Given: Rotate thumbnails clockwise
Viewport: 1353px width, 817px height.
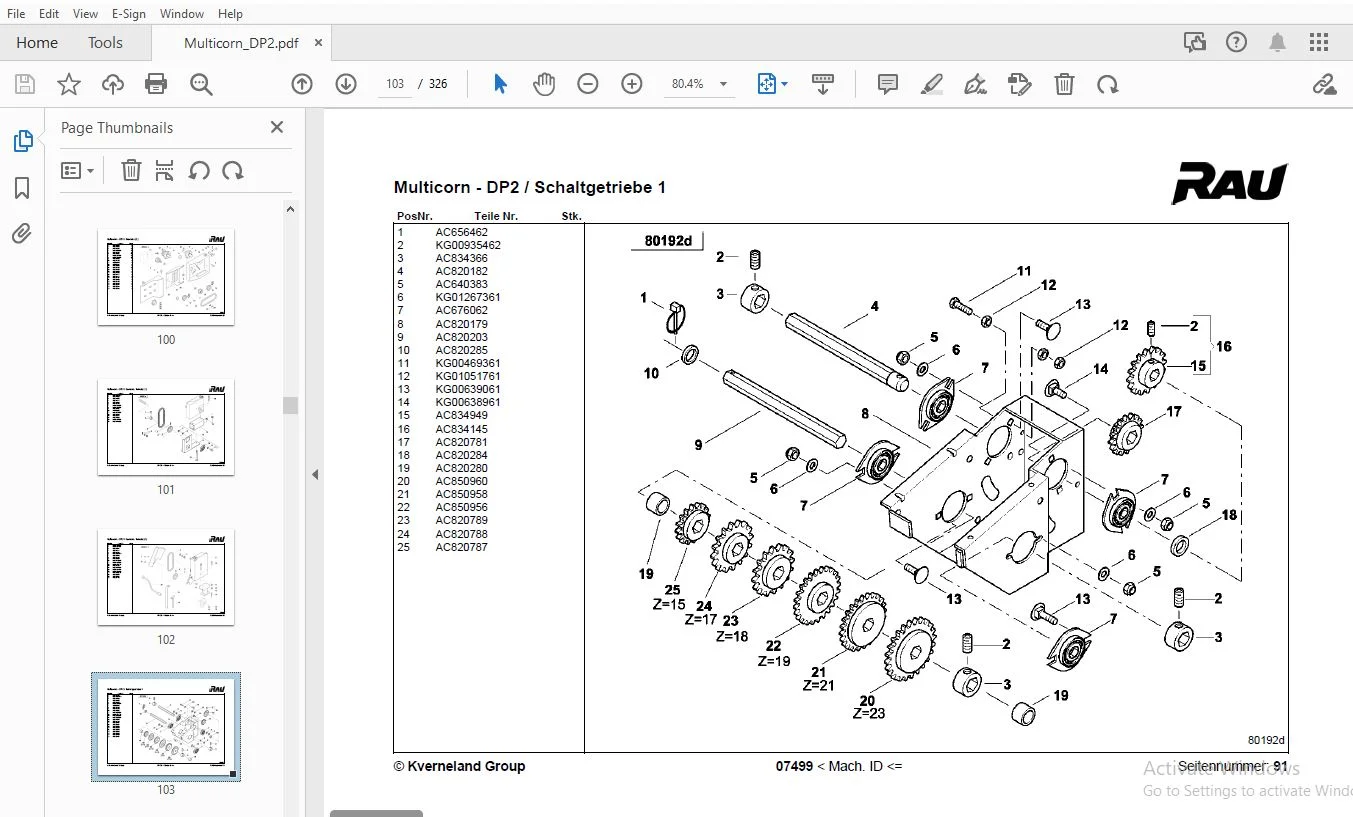Looking at the screenshot, I should click(233, 170).
